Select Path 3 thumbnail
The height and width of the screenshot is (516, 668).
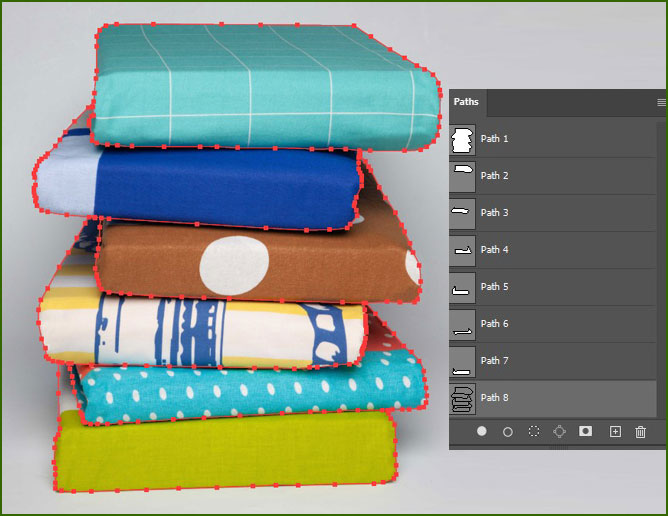click(x=463, y=213)
